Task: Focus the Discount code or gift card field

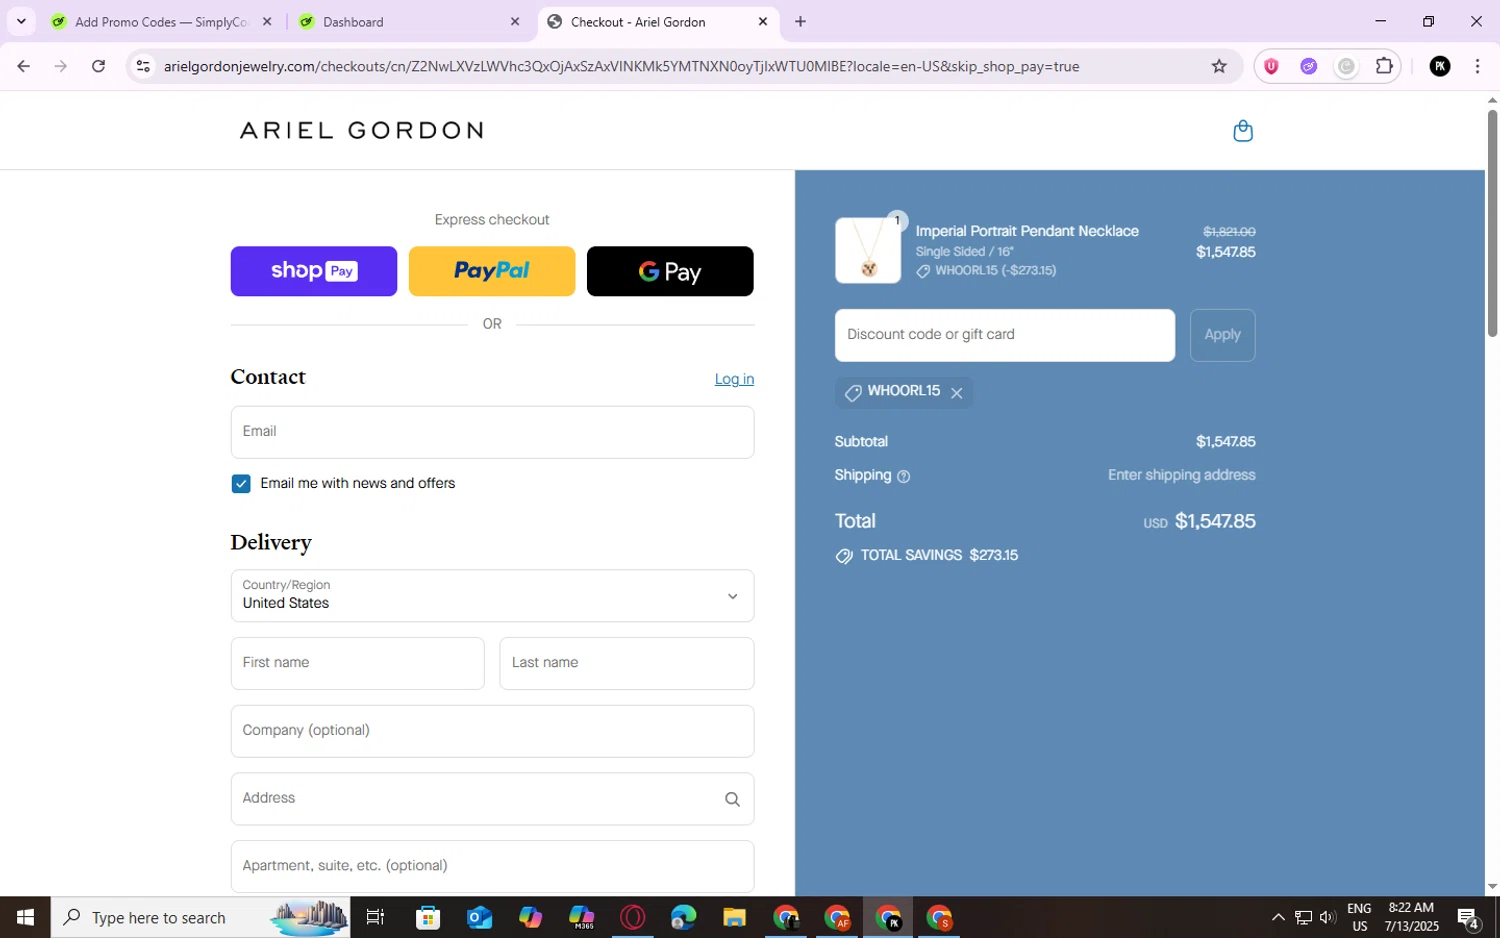Action: [1005, 335]
